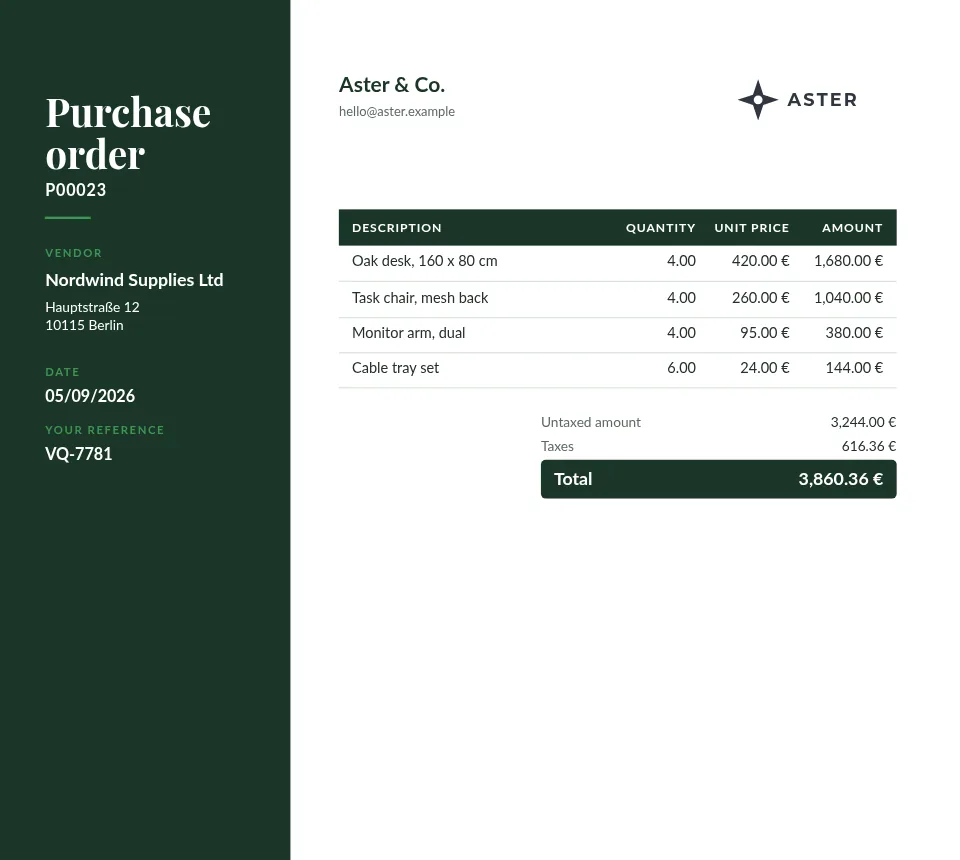Click the unit price 420.00 €
Viewport: 960px width, 860px height.
coord(760,261)
